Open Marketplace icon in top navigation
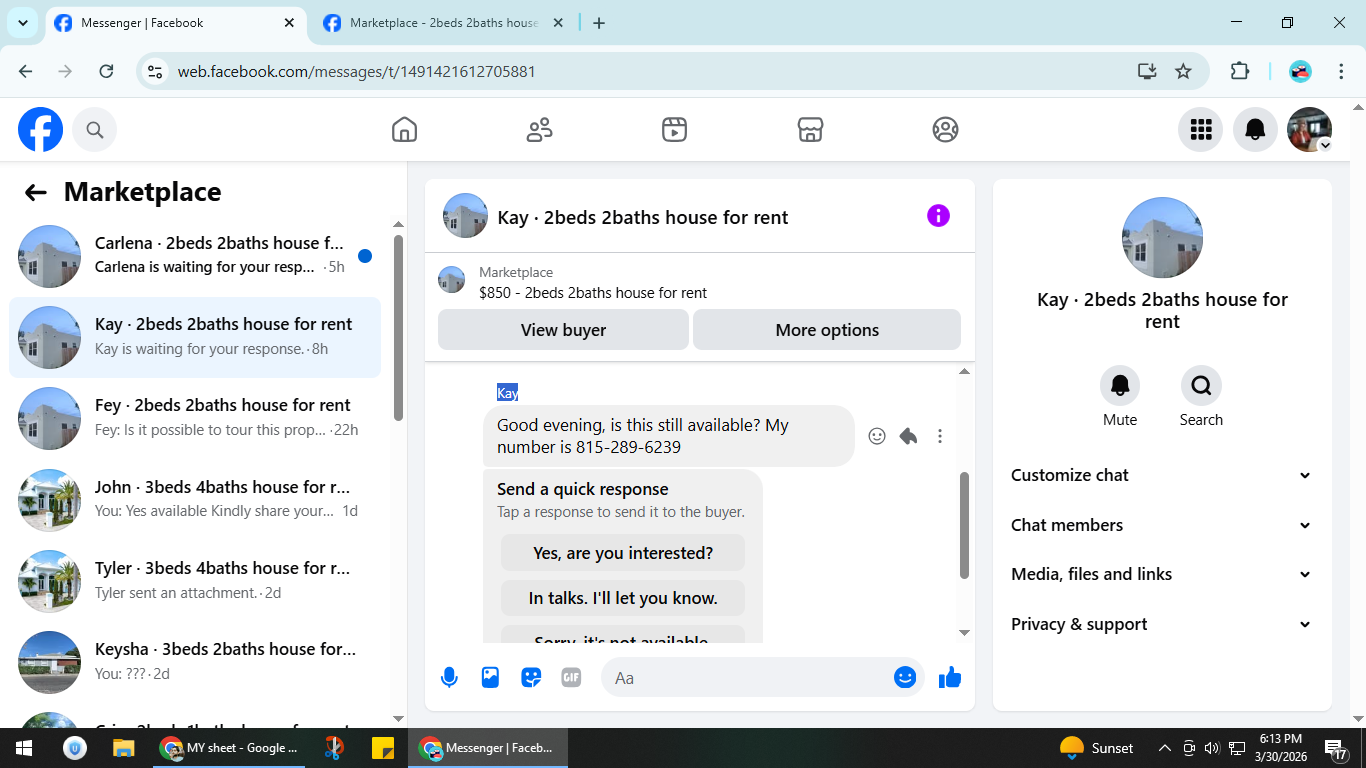1366x768 pixels. point(810,129)
